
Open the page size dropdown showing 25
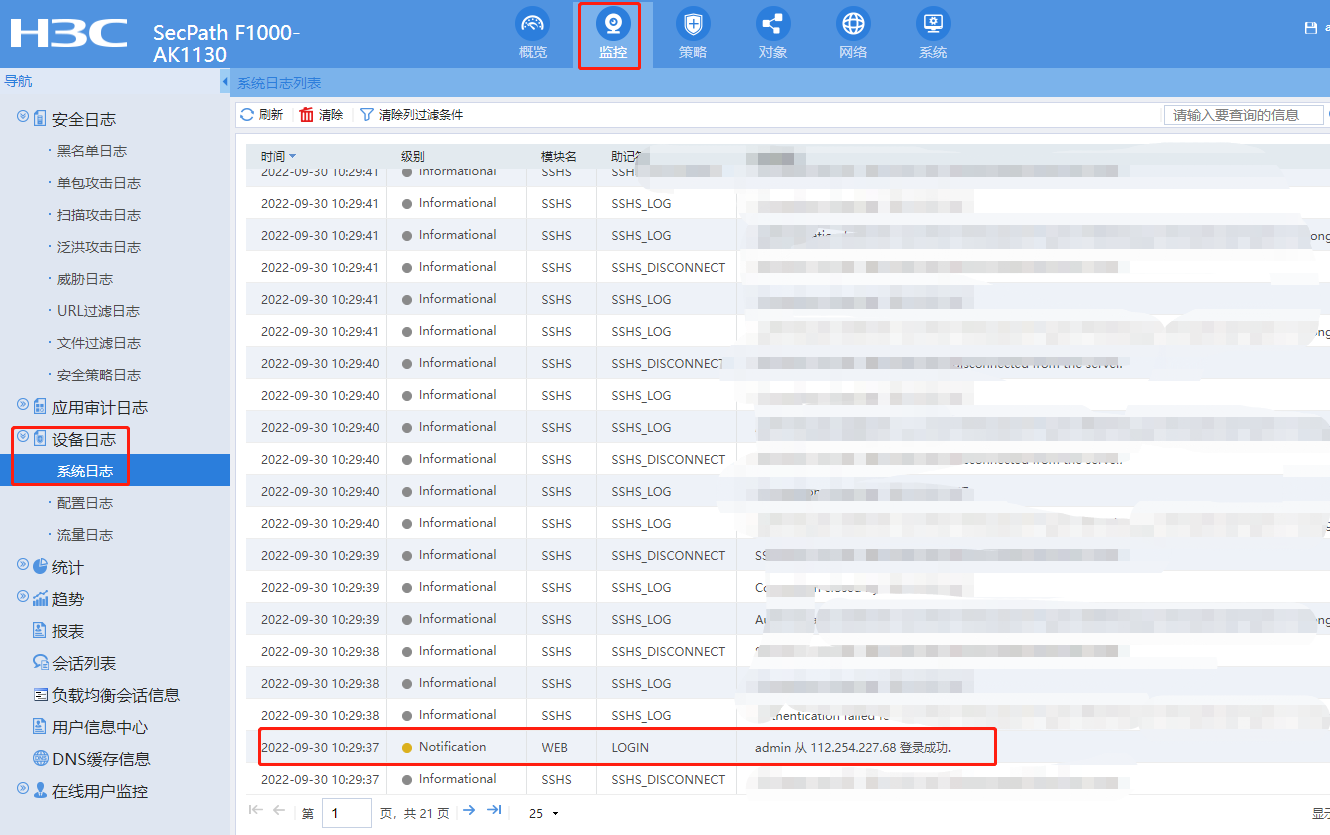click(544, 813)
